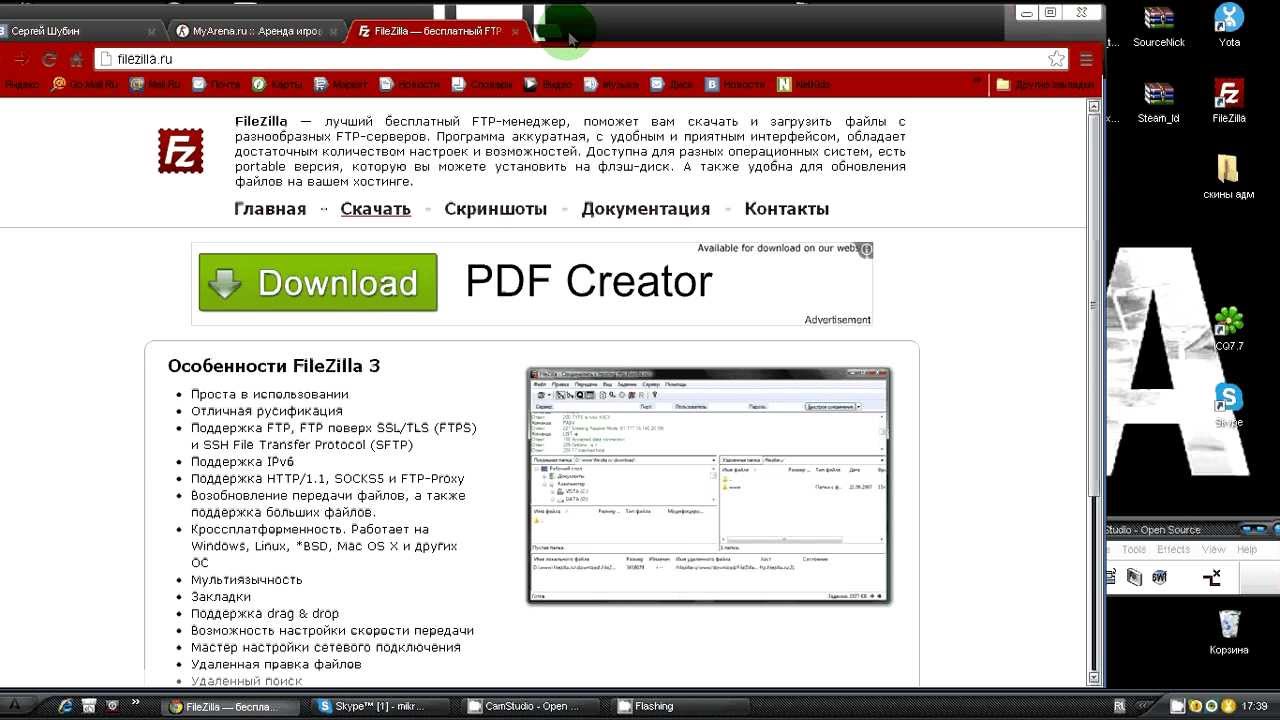The height and width of the screenshot is (720, 1280).
Task: Reload the filezilla.ru page
Action: [x=48, y=60]
